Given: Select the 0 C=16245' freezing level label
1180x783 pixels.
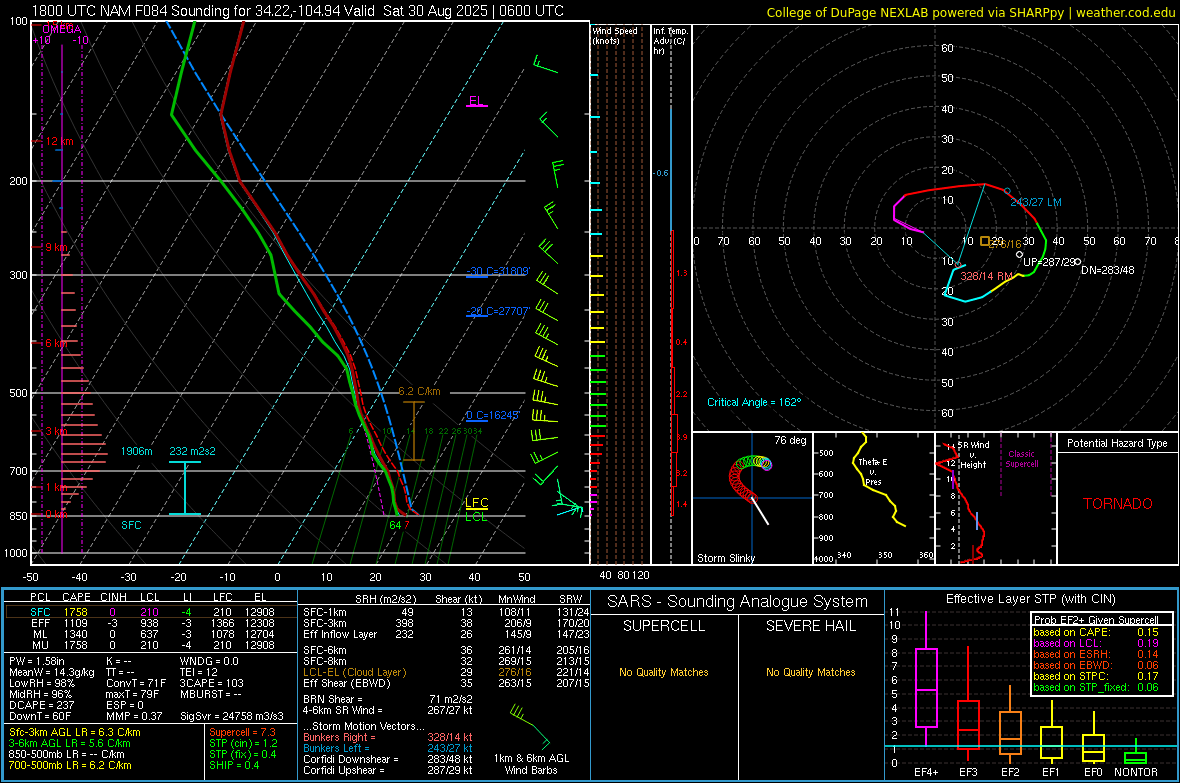Looking at the screenshot, I should (x=492, y=415).
